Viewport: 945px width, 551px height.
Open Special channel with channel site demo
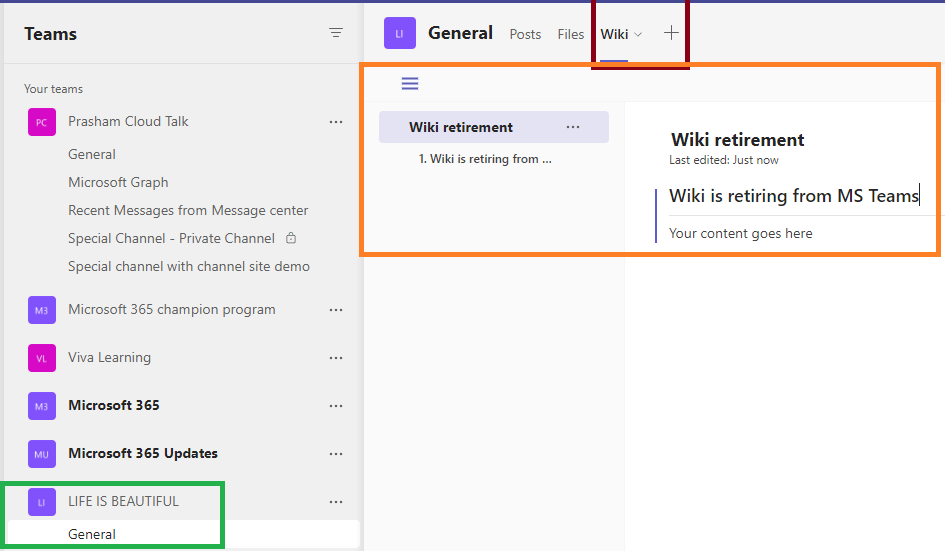(x=189, y=266)
